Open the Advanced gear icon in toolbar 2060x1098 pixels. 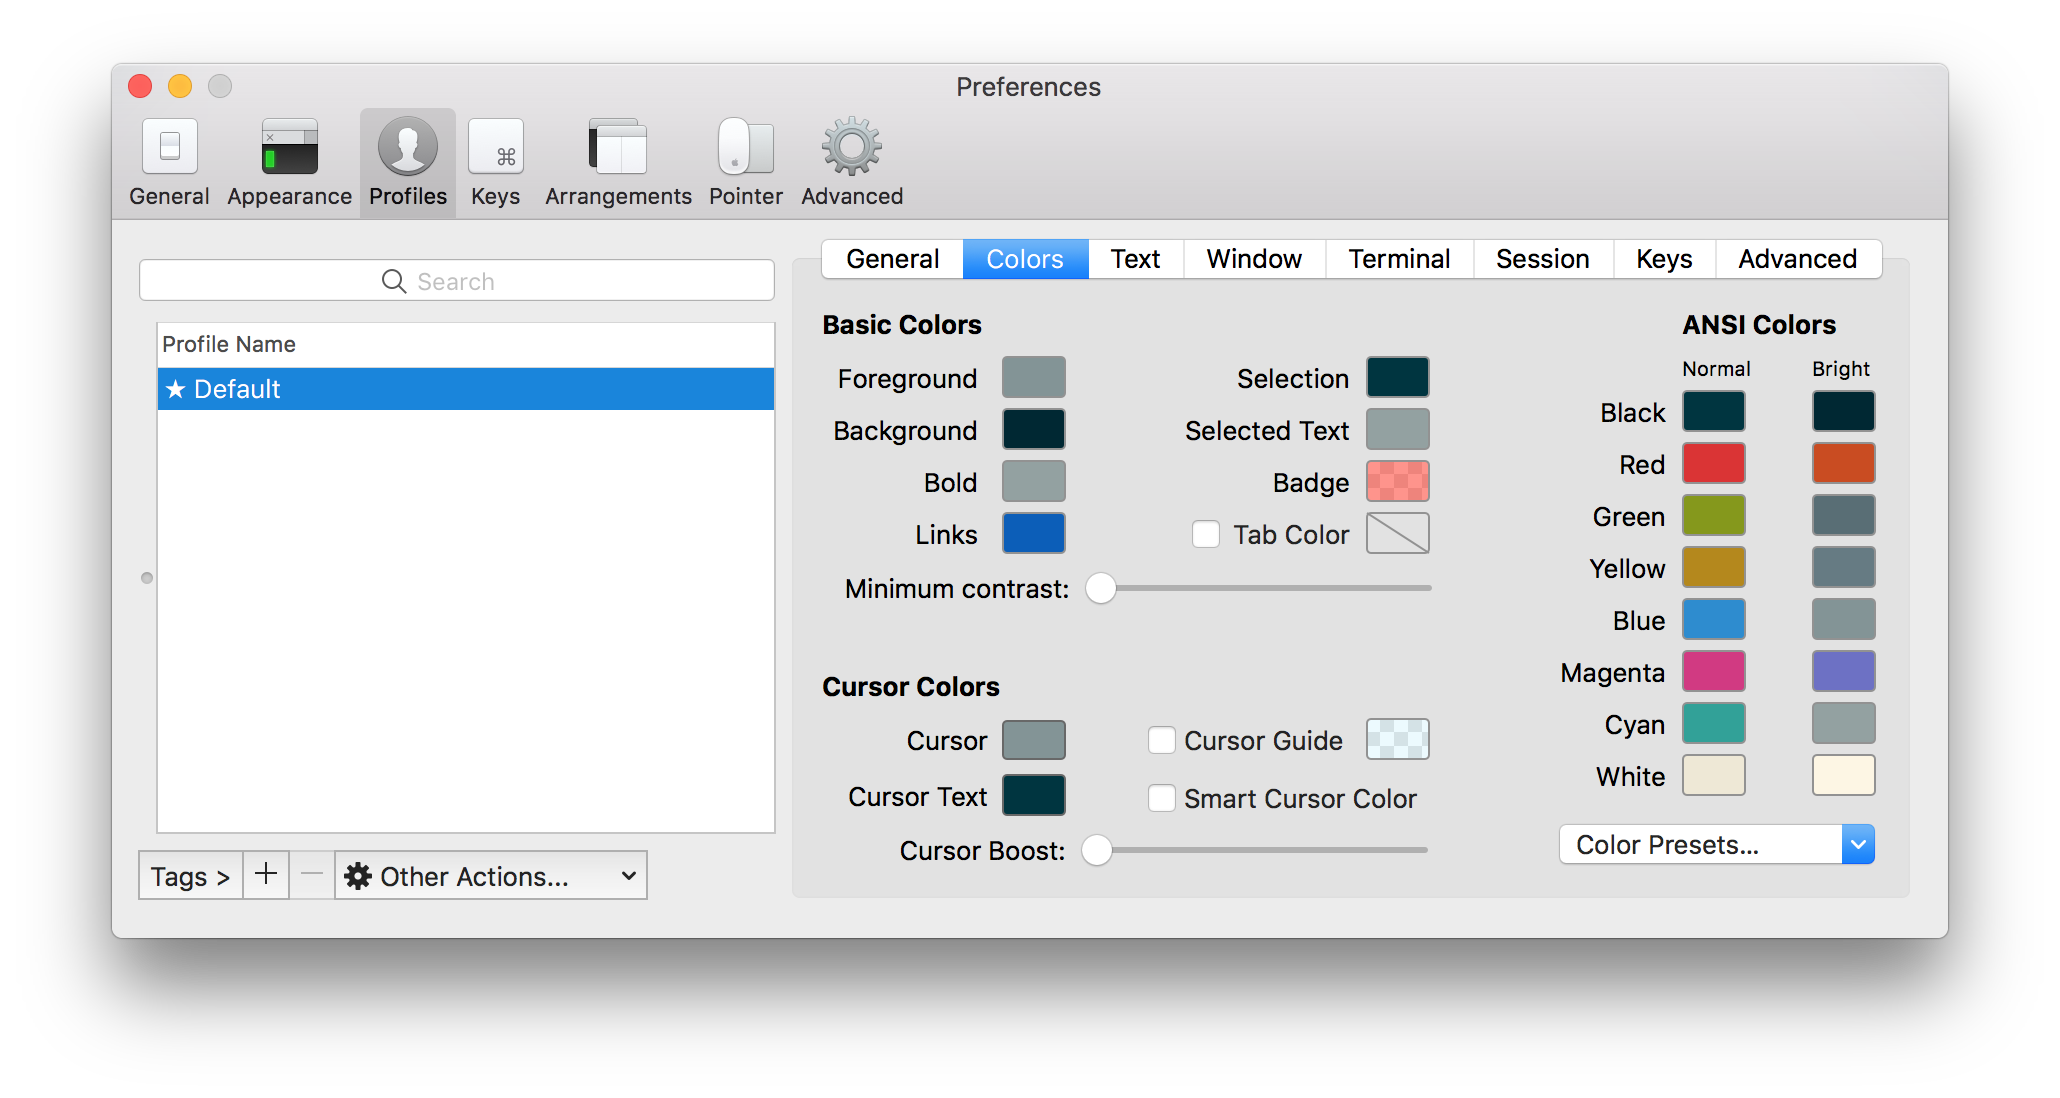(x=852, y=148)
